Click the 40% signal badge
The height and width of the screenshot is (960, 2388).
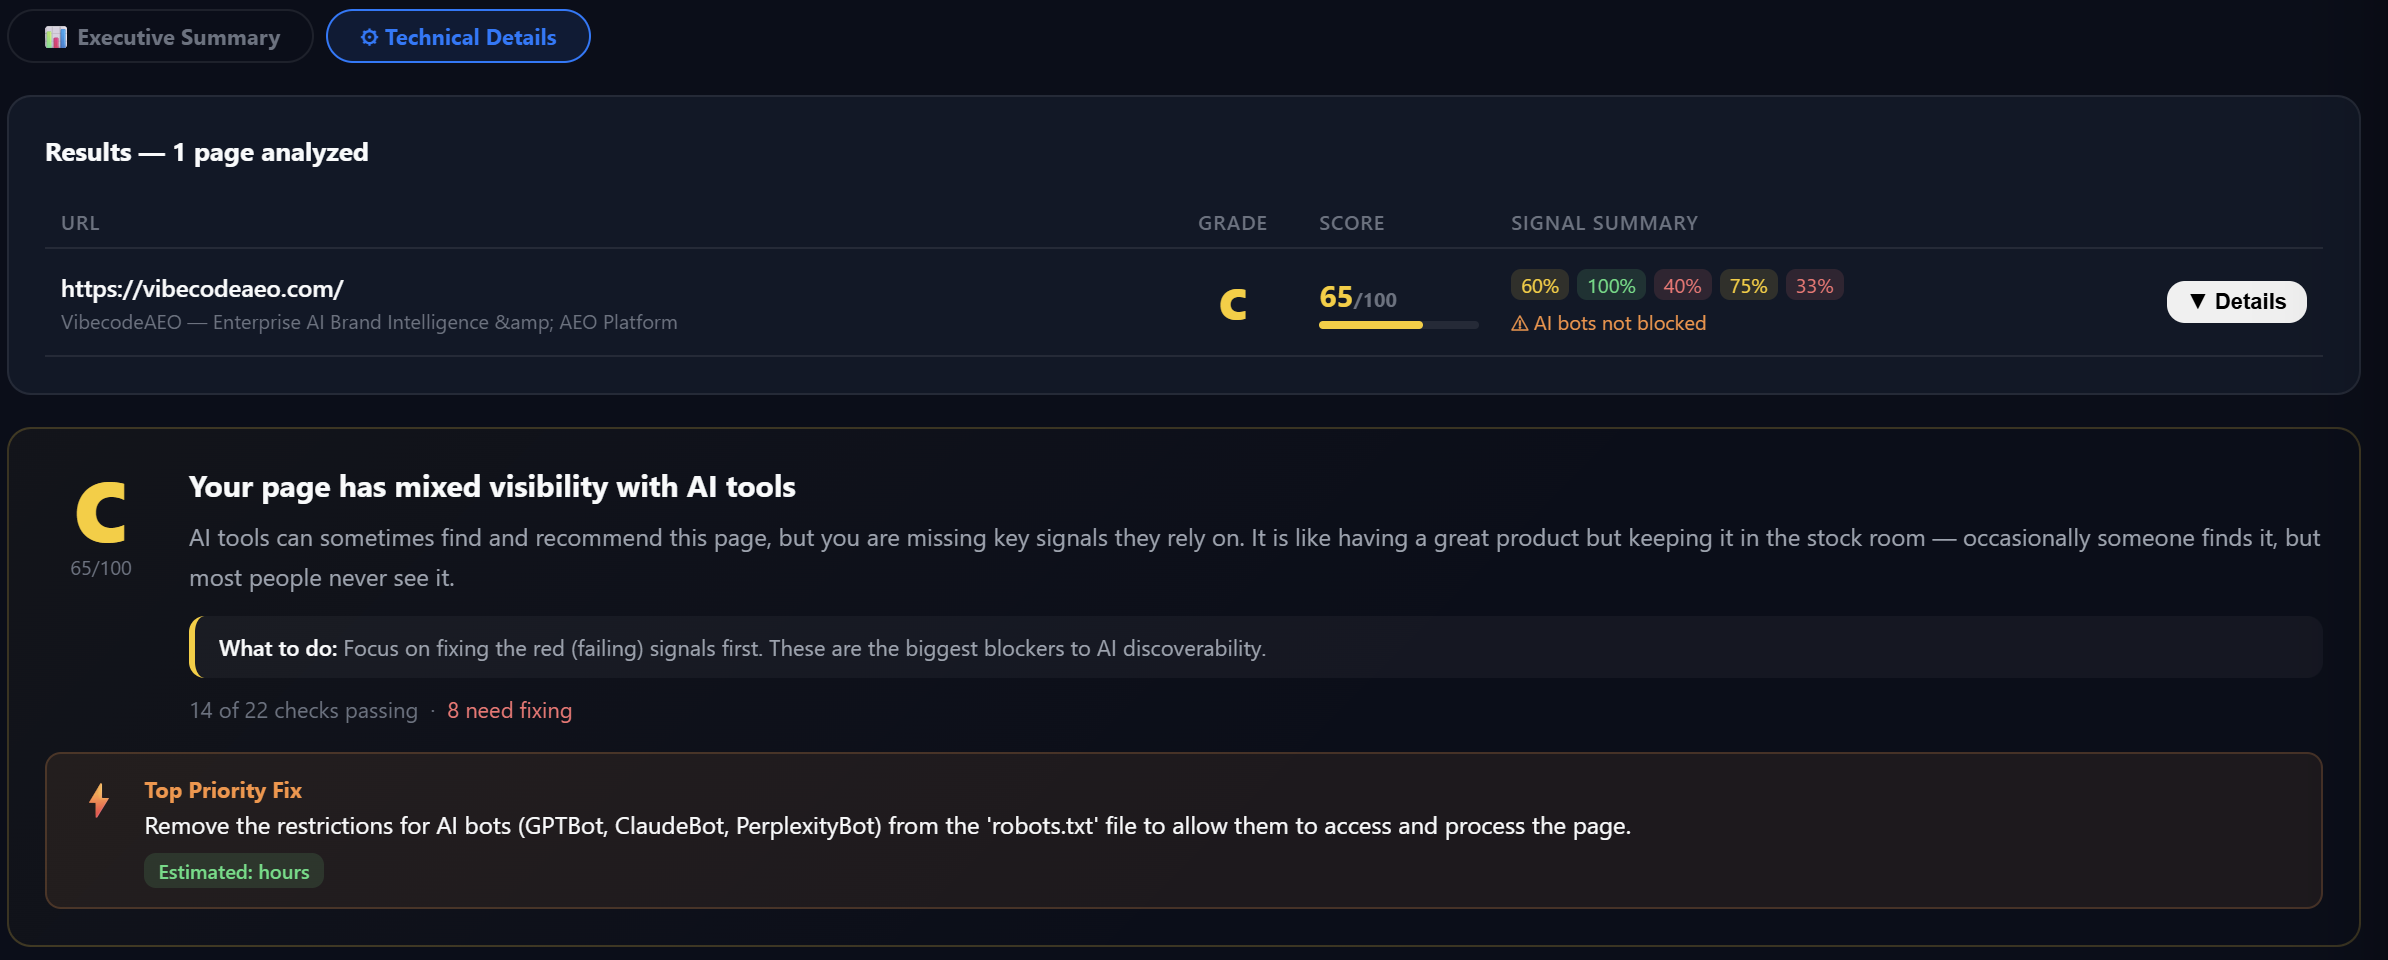click(1682, 286)
